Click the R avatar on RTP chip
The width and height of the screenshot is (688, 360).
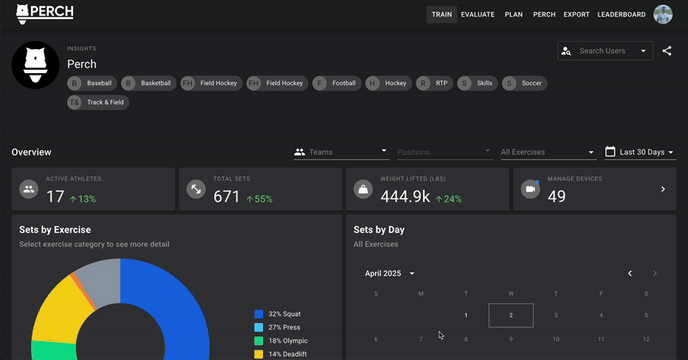(423, 83)
